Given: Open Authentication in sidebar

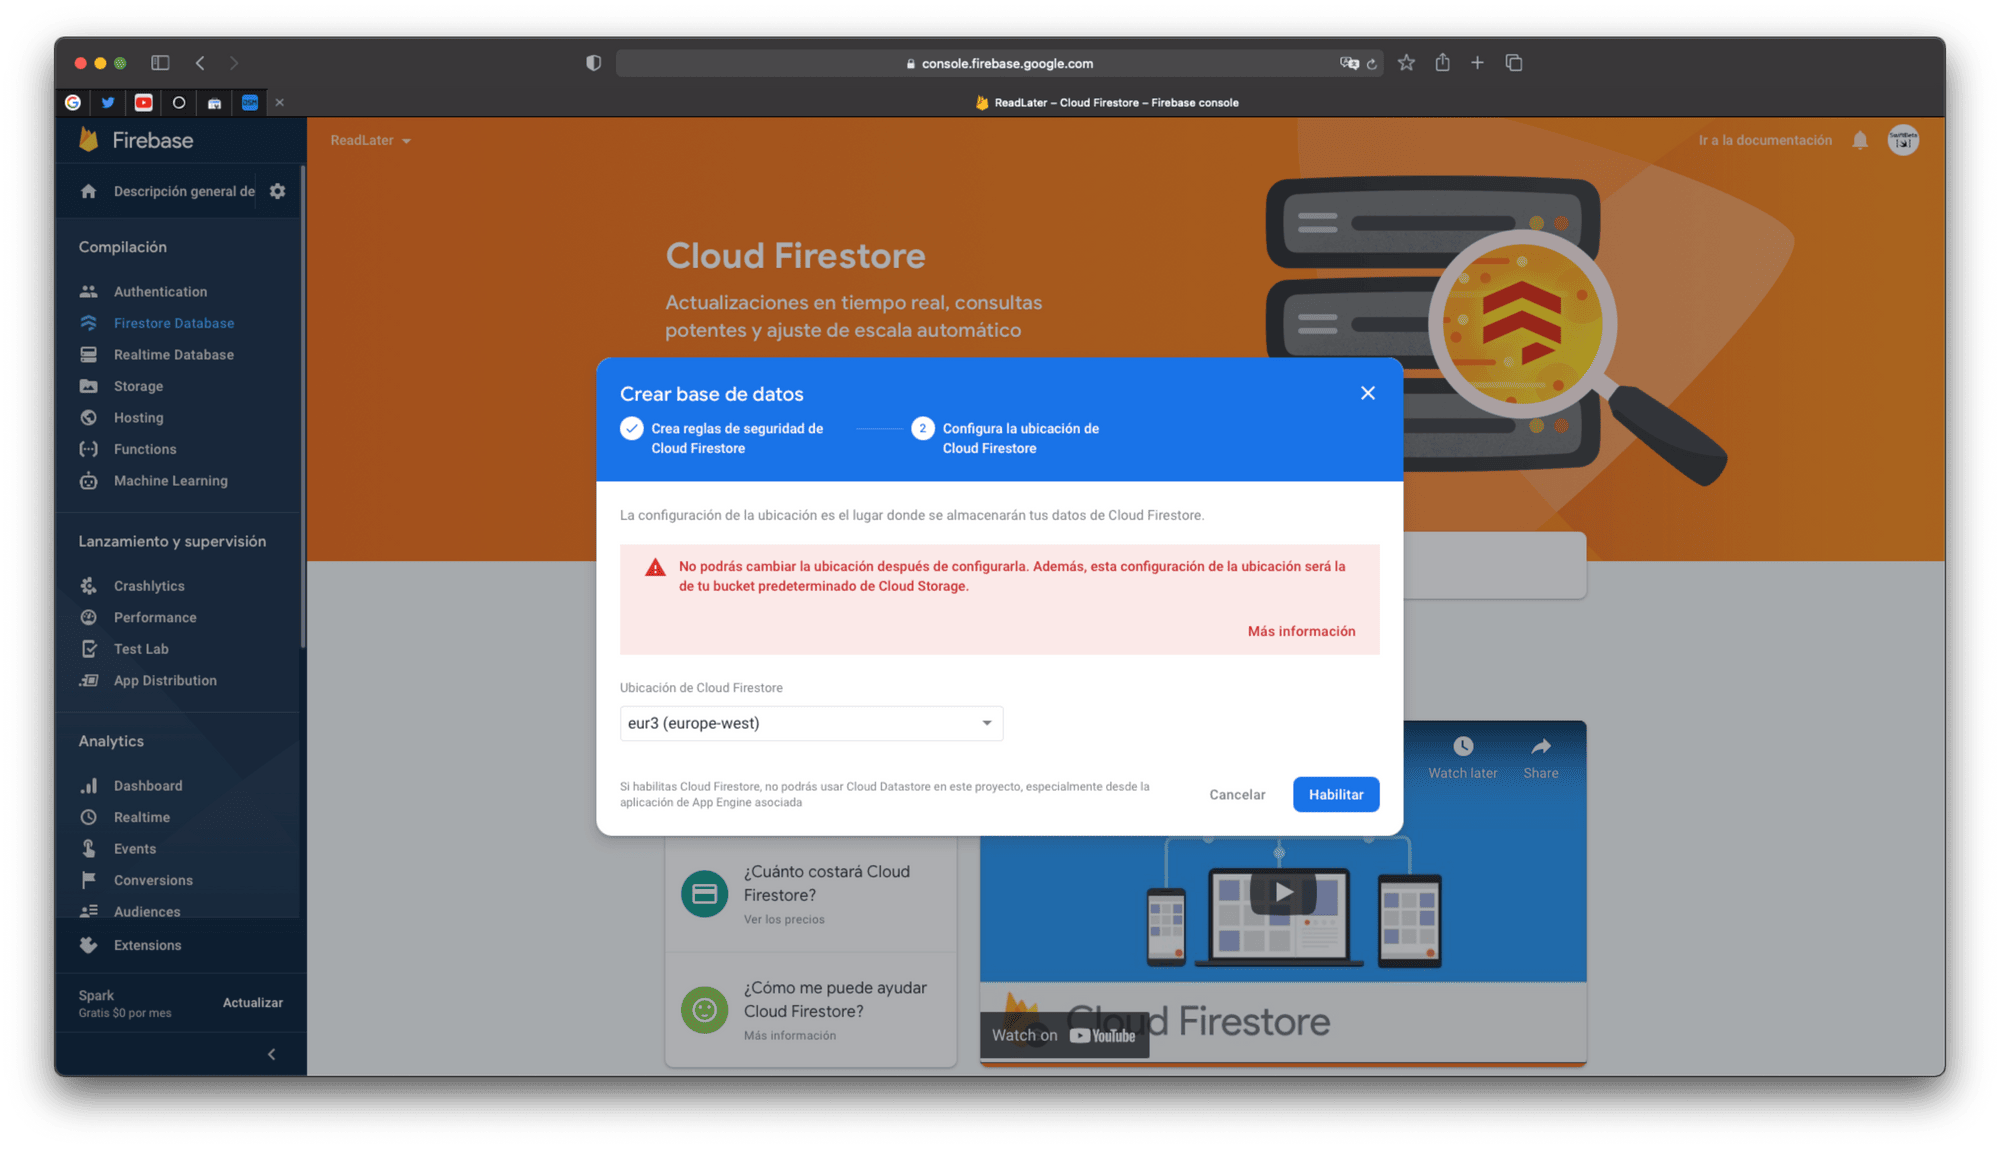Looking at the screenshot, I should [x=160, y=291].
